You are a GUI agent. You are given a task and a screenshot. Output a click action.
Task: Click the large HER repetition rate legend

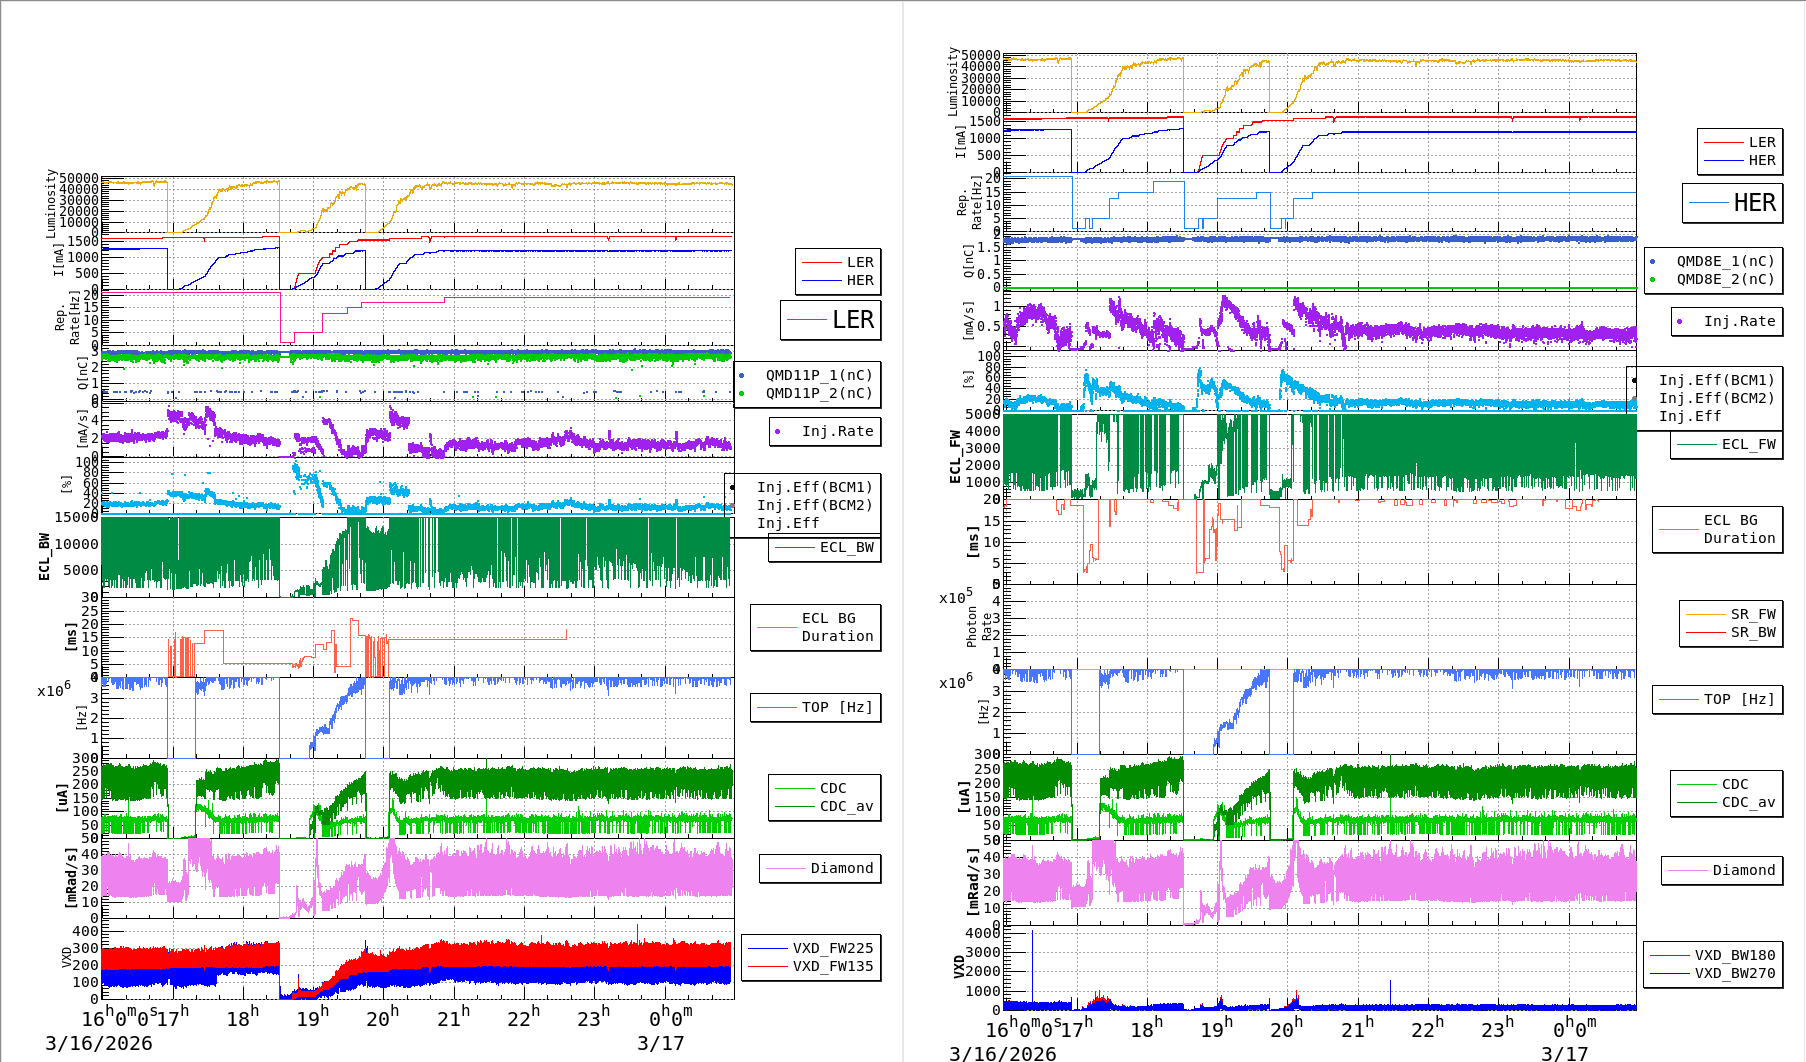pos(1733,203)
